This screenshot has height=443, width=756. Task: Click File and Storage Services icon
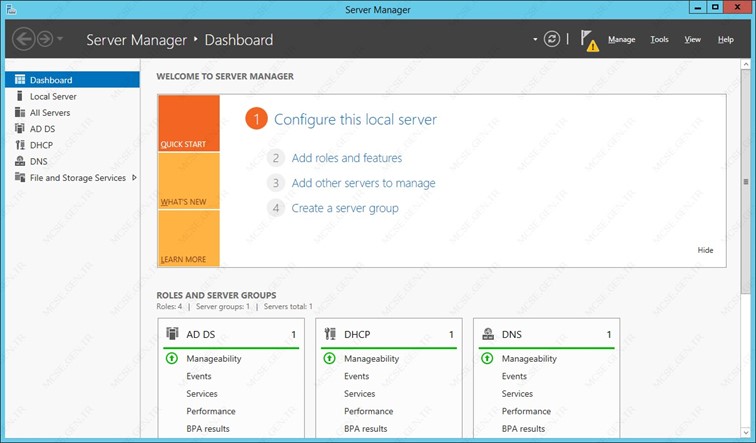pyautogui.click(x=20, y=177)
